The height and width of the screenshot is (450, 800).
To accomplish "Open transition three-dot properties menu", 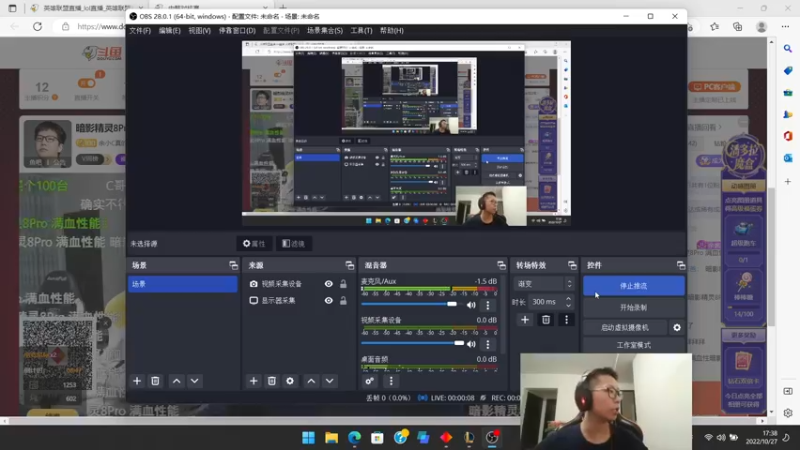I will (x=566, y=320).
